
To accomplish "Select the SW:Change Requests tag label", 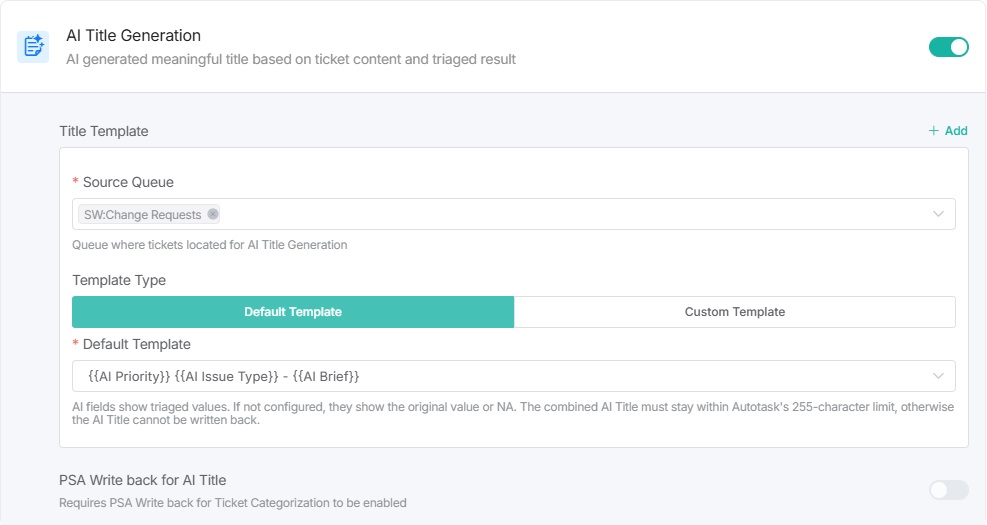I will tap(142, 214).
